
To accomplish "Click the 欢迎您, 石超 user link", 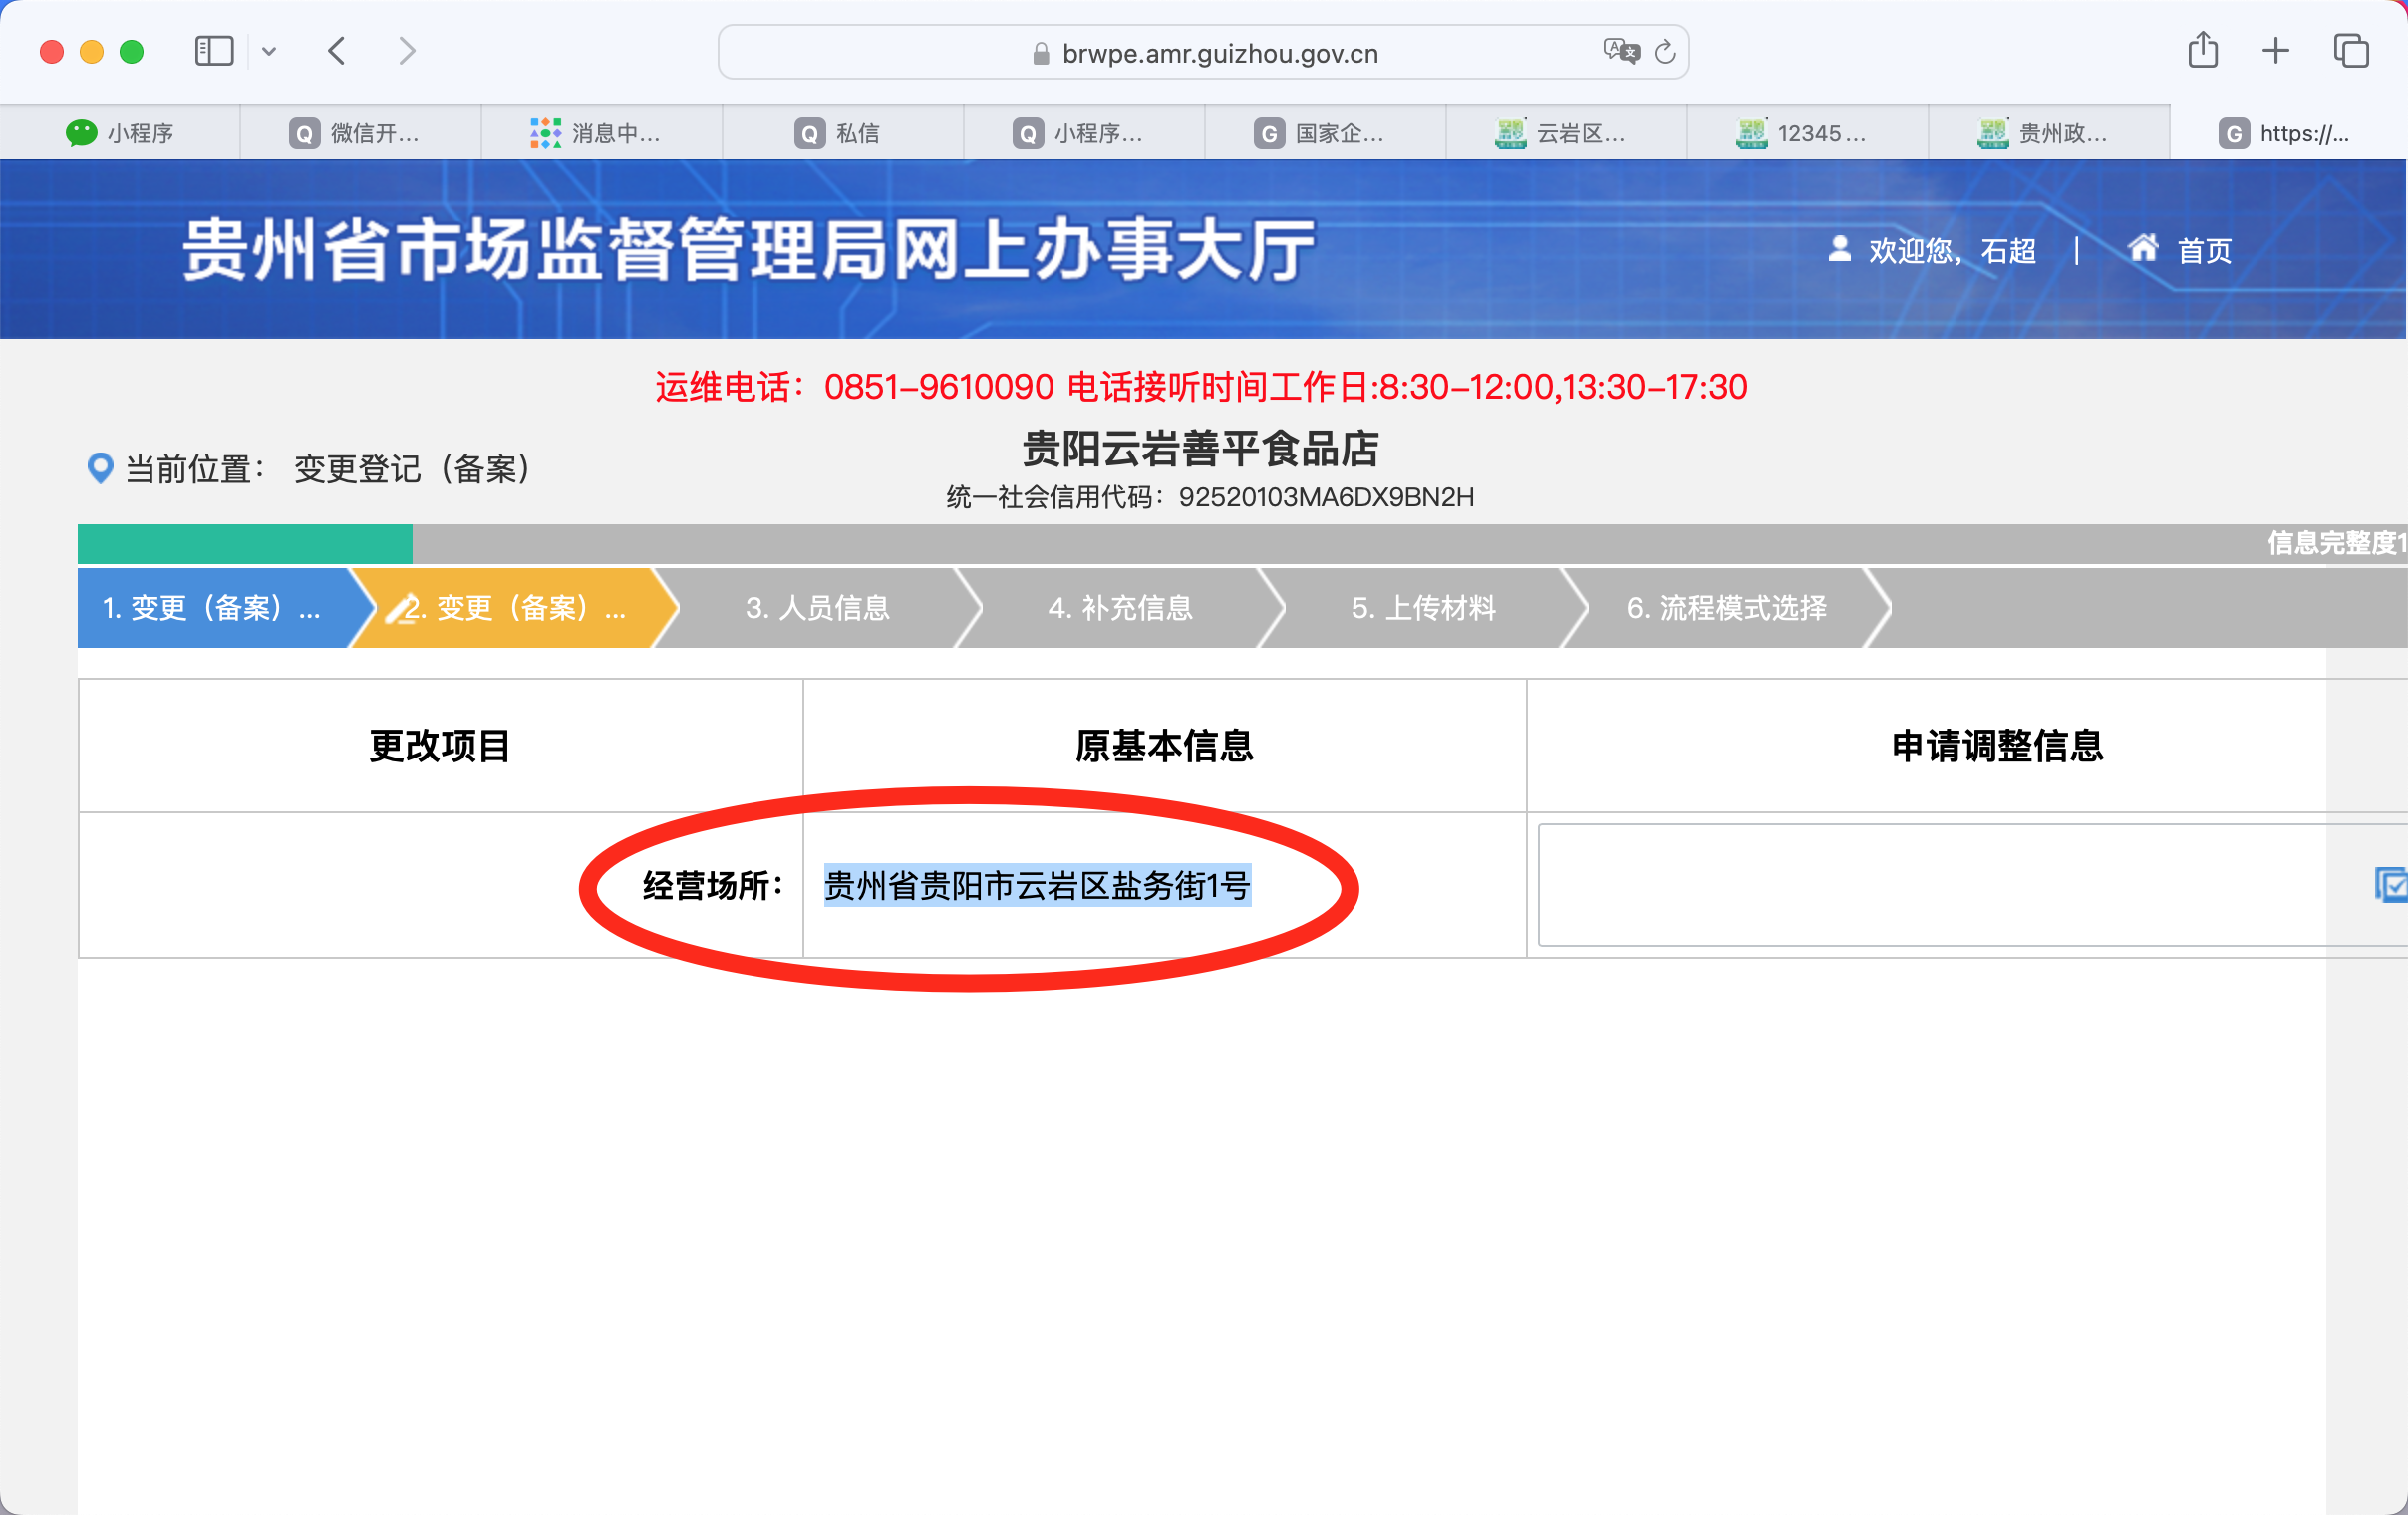I will click(1950, 250).
